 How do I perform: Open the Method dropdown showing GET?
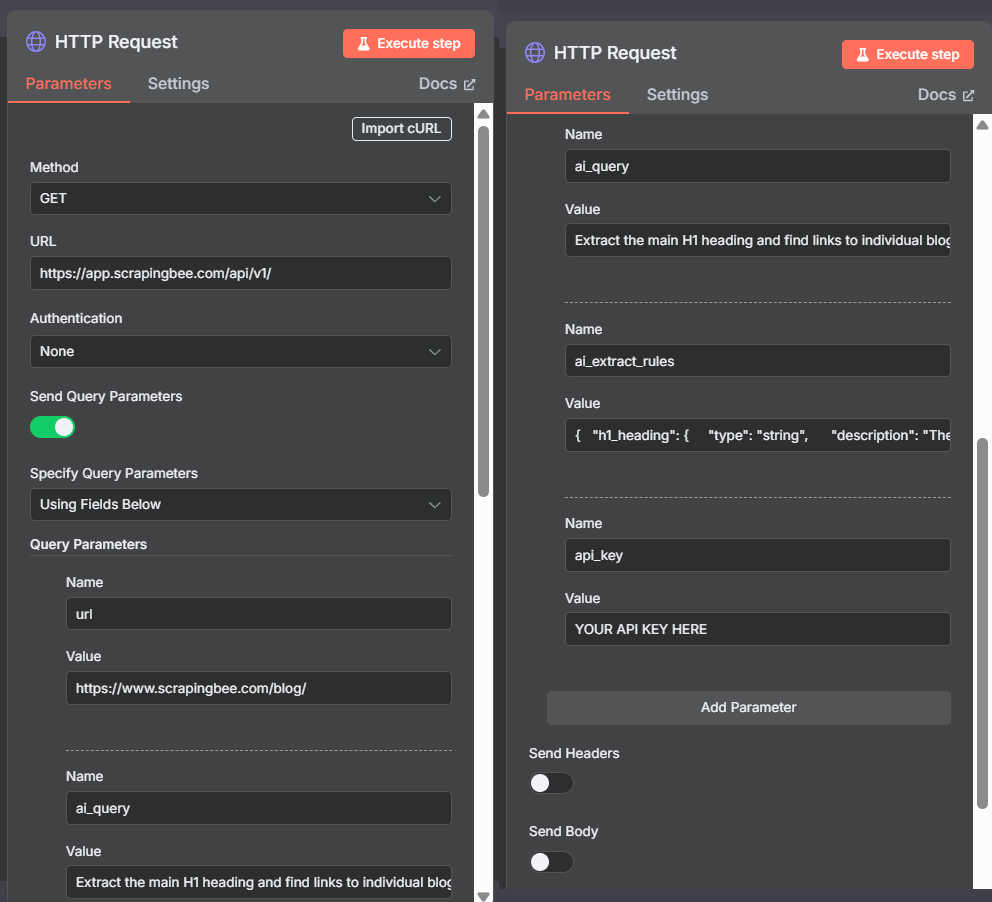[240, 198]
